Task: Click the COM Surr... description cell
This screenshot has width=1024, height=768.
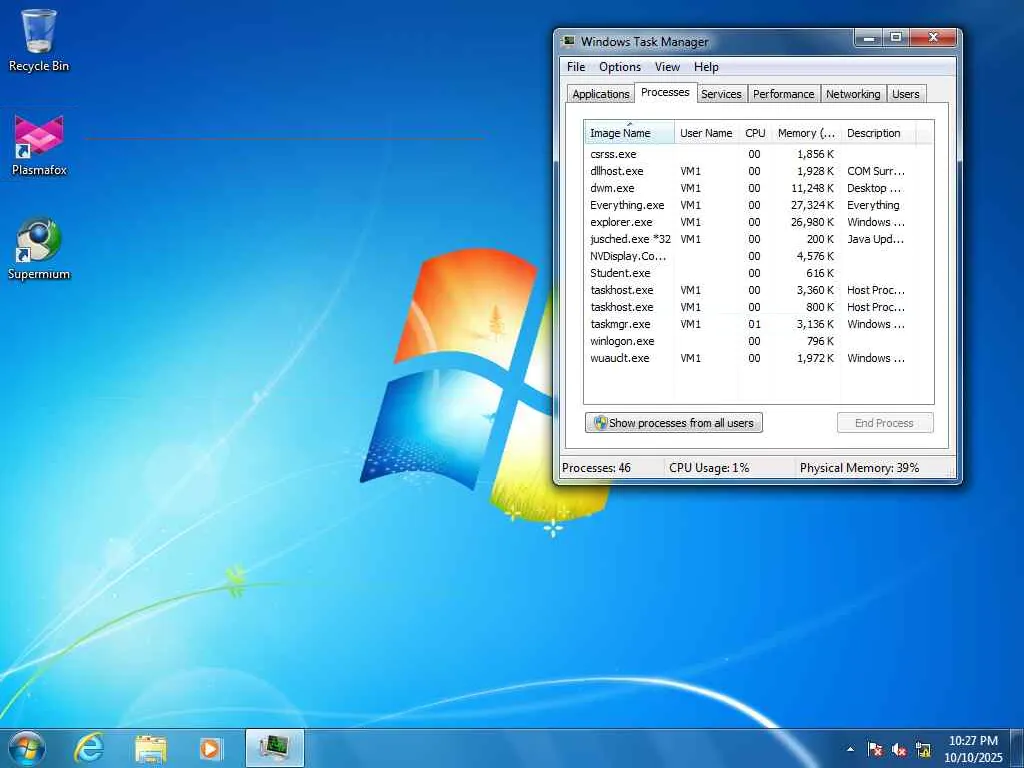Action: click(876, 171)
